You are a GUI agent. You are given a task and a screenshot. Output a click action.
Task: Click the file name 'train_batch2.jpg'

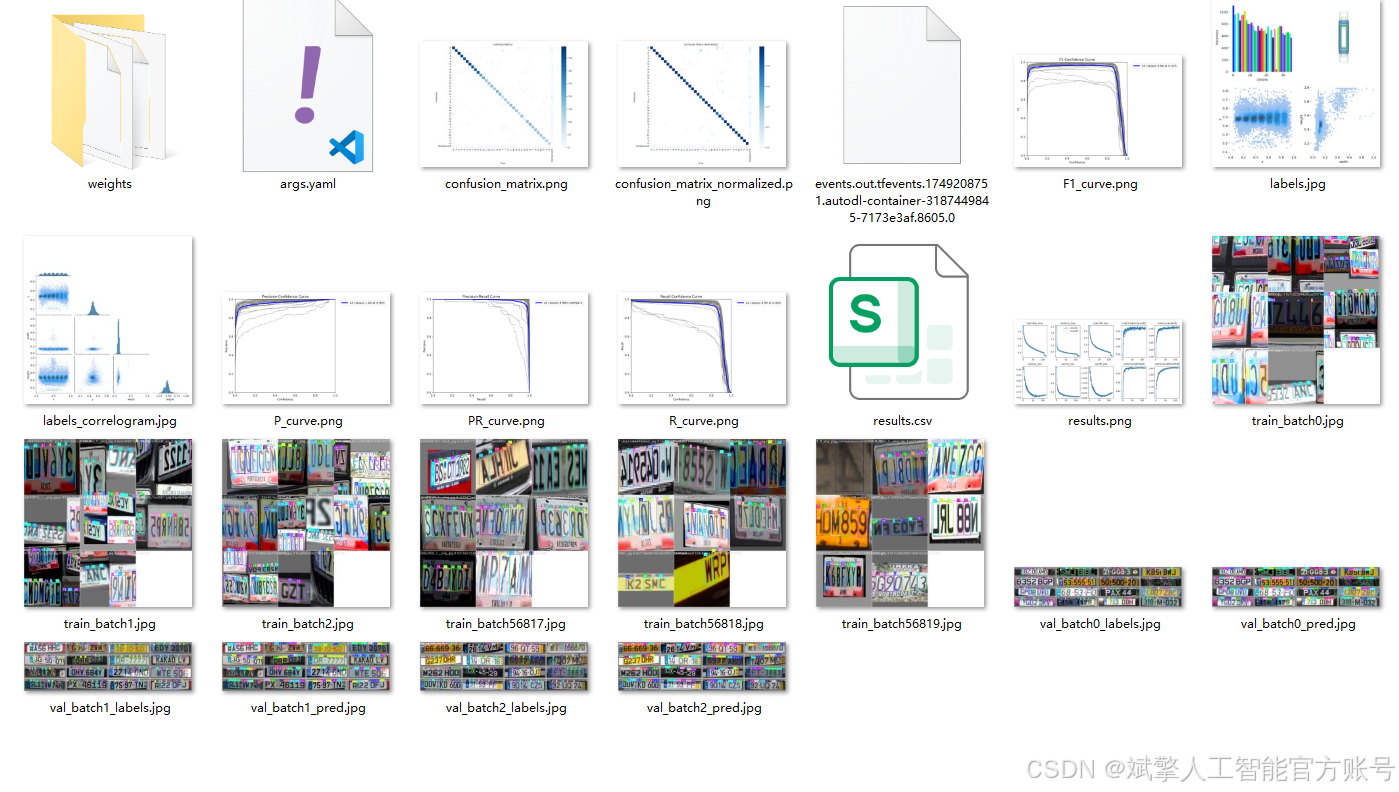click(308, 624)
